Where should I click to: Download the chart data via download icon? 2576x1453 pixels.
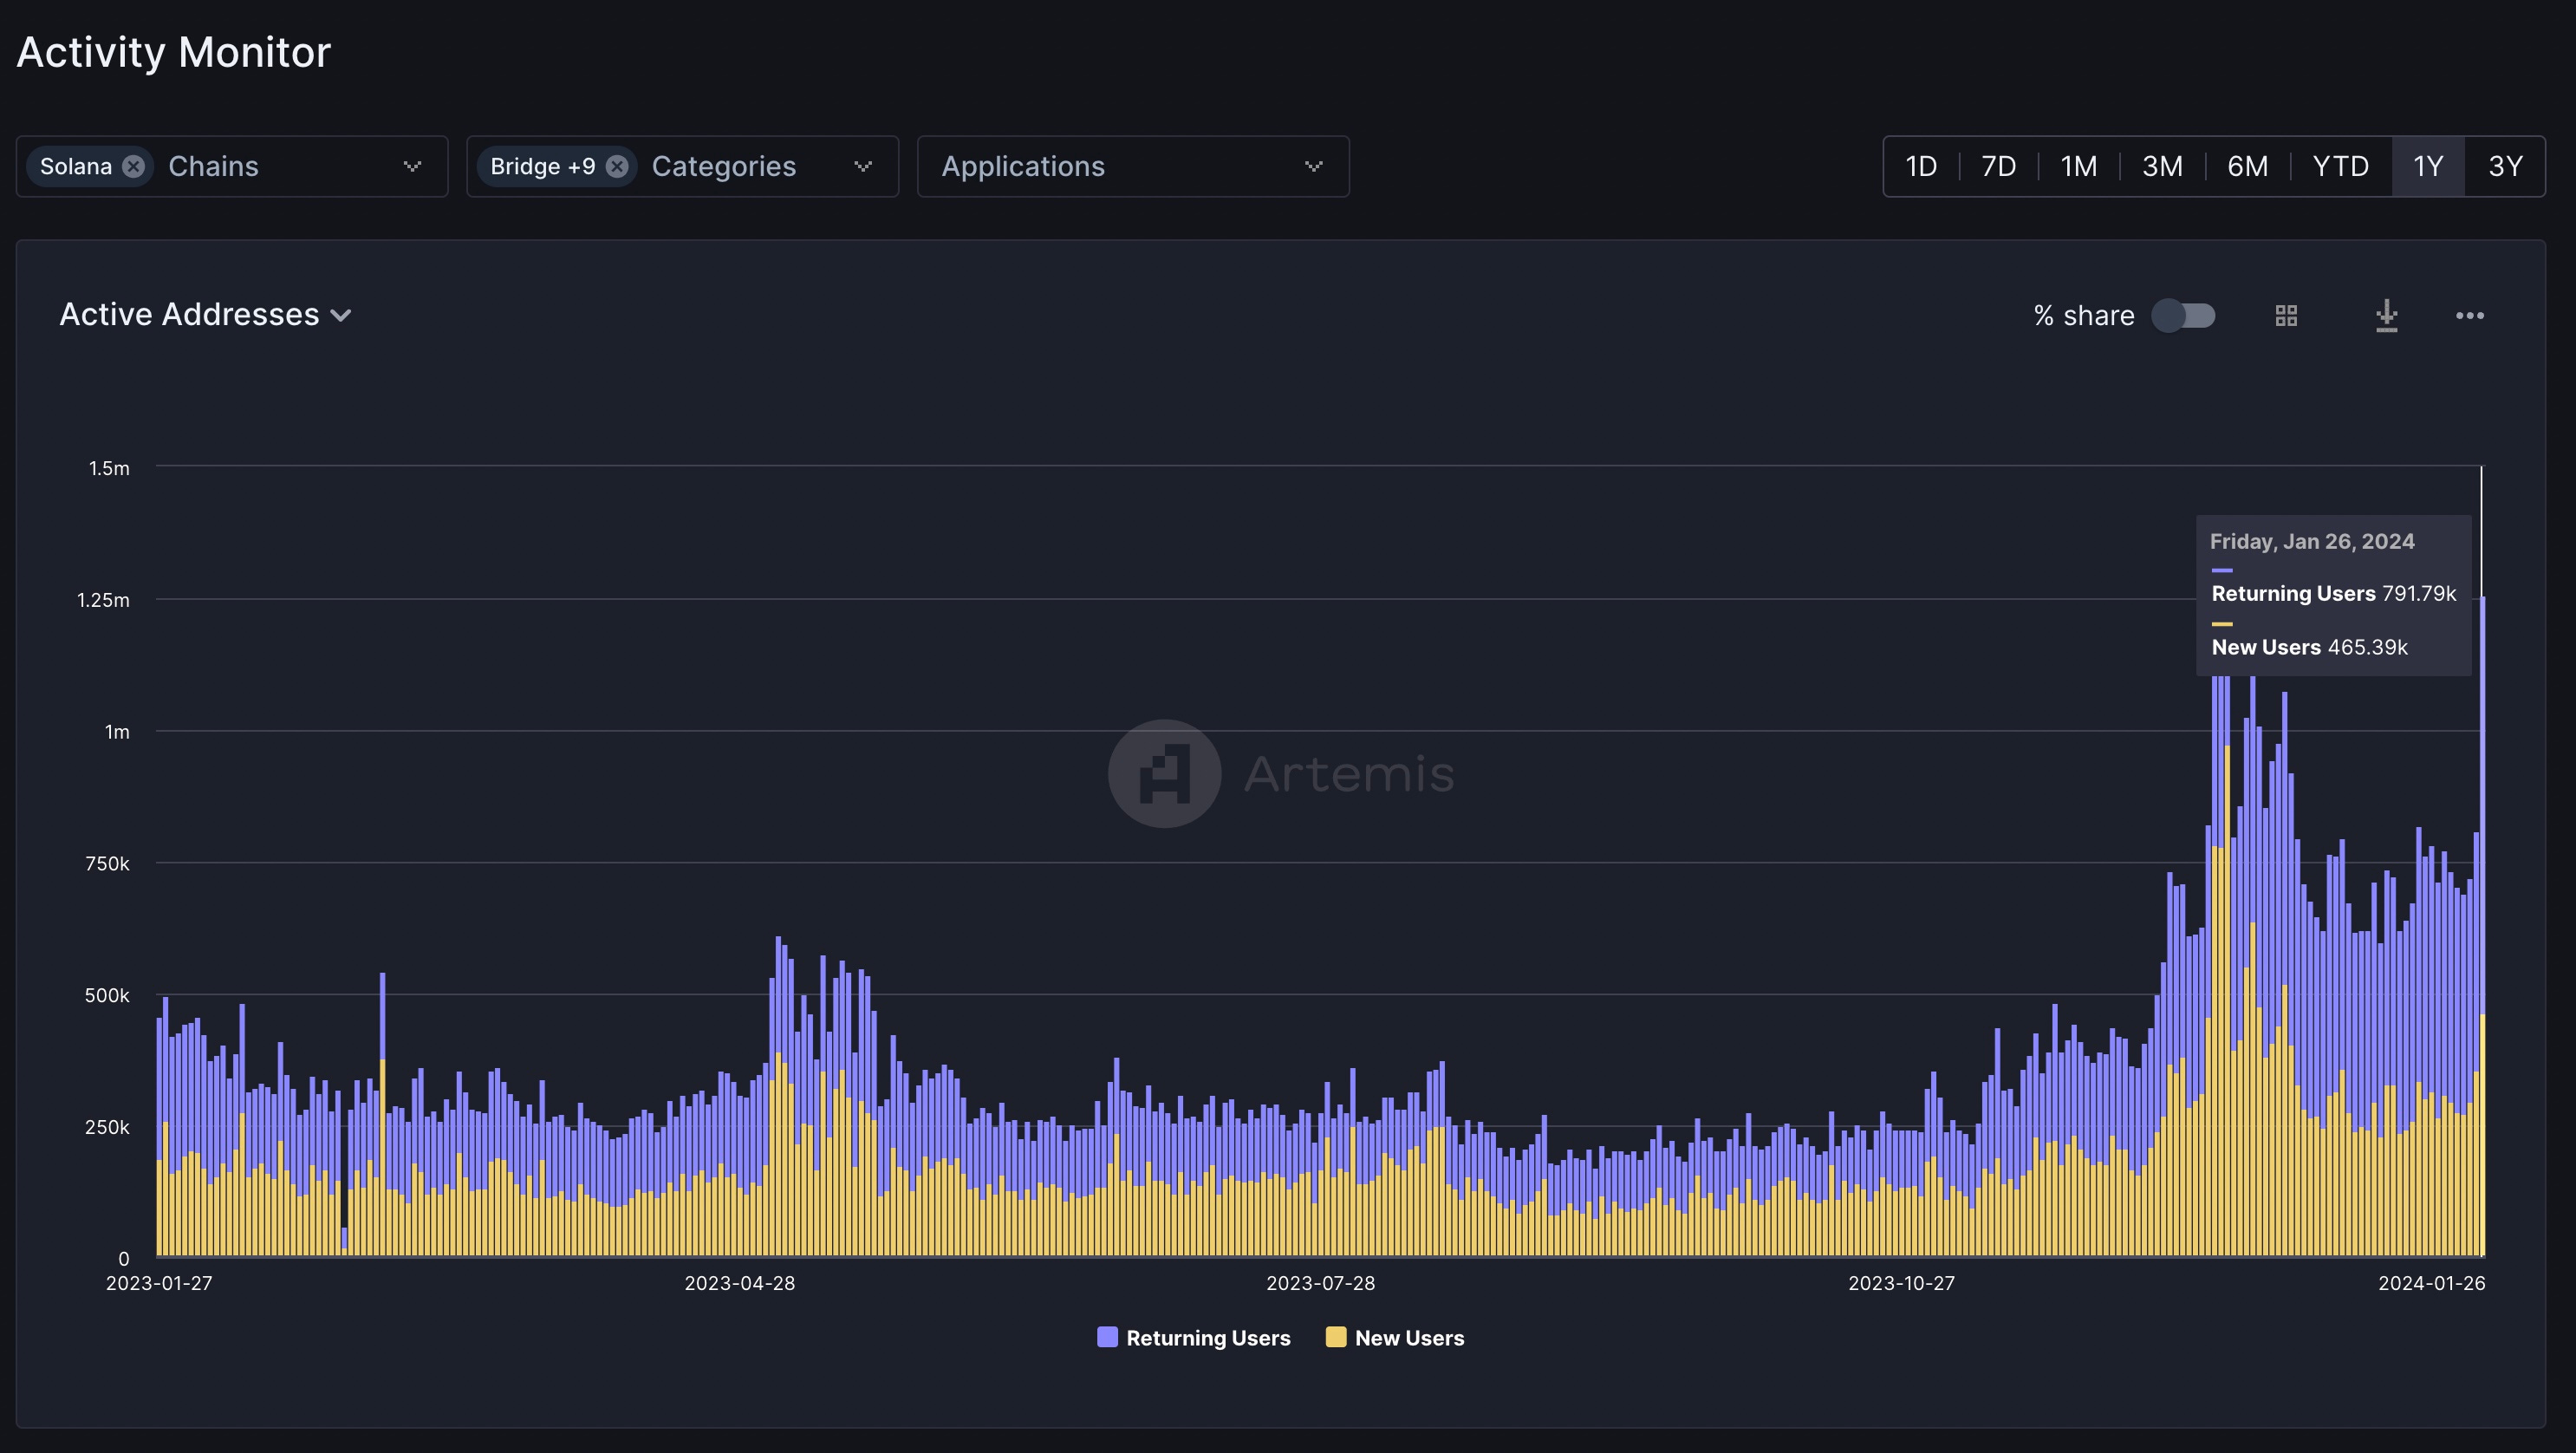[2386, 315]
